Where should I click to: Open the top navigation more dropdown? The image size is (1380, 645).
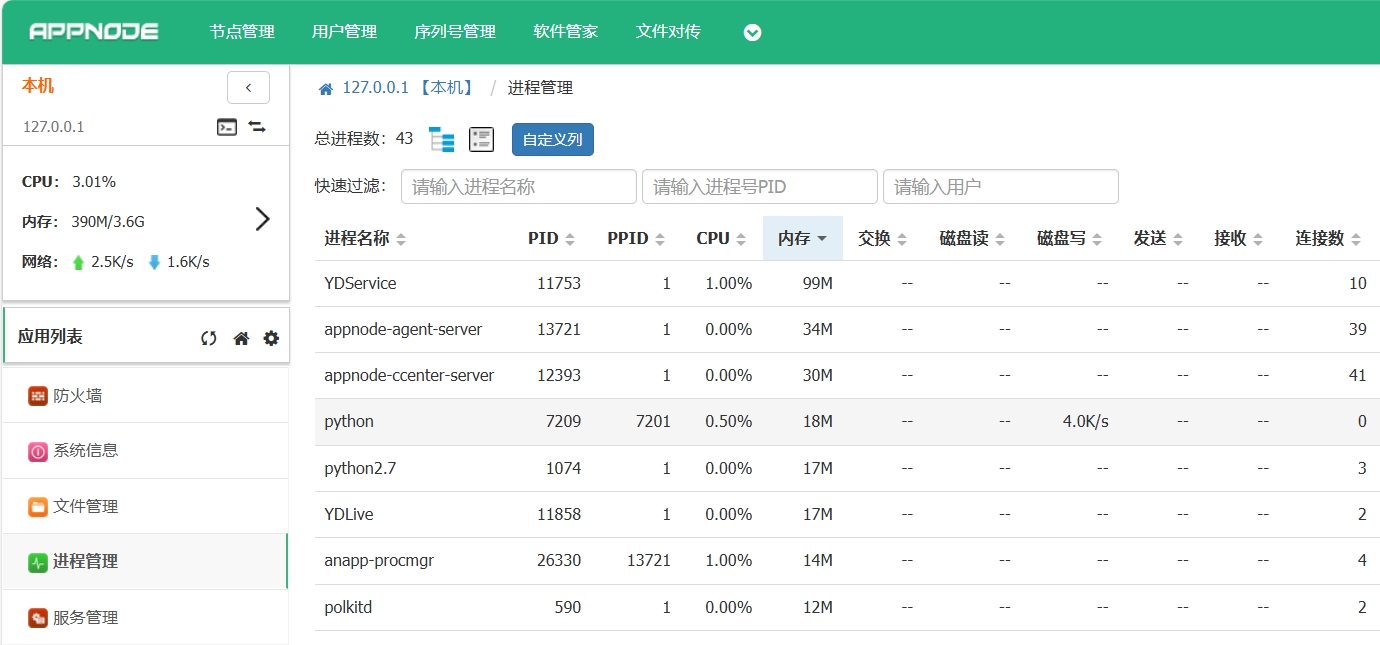pos(753,32)
